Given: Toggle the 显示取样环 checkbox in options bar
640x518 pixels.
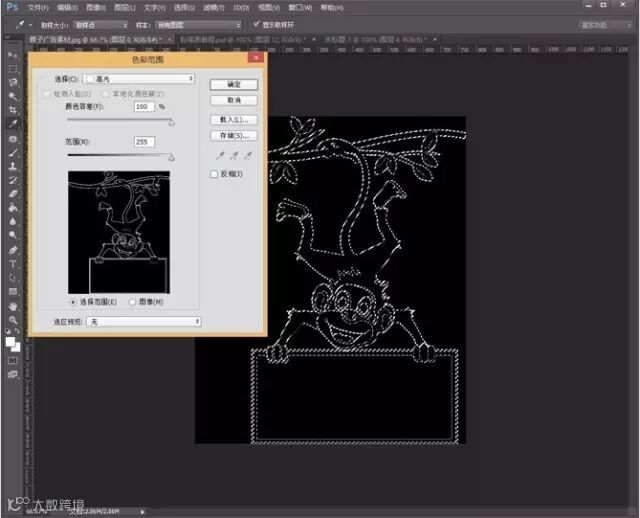Looking at the screenshot, I should tap(256, 24).
